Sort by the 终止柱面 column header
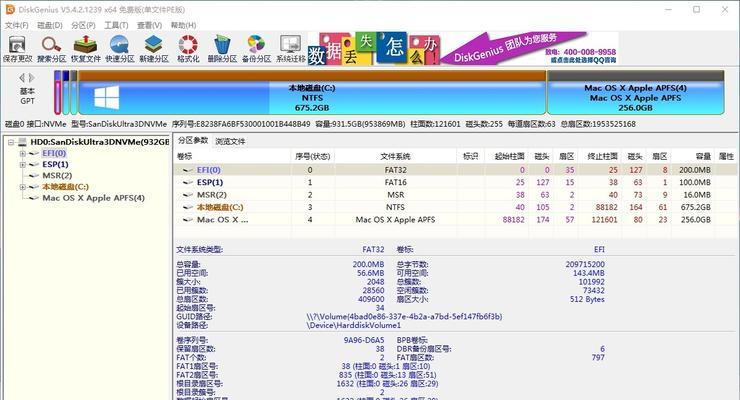 click(x=602, y=156)
